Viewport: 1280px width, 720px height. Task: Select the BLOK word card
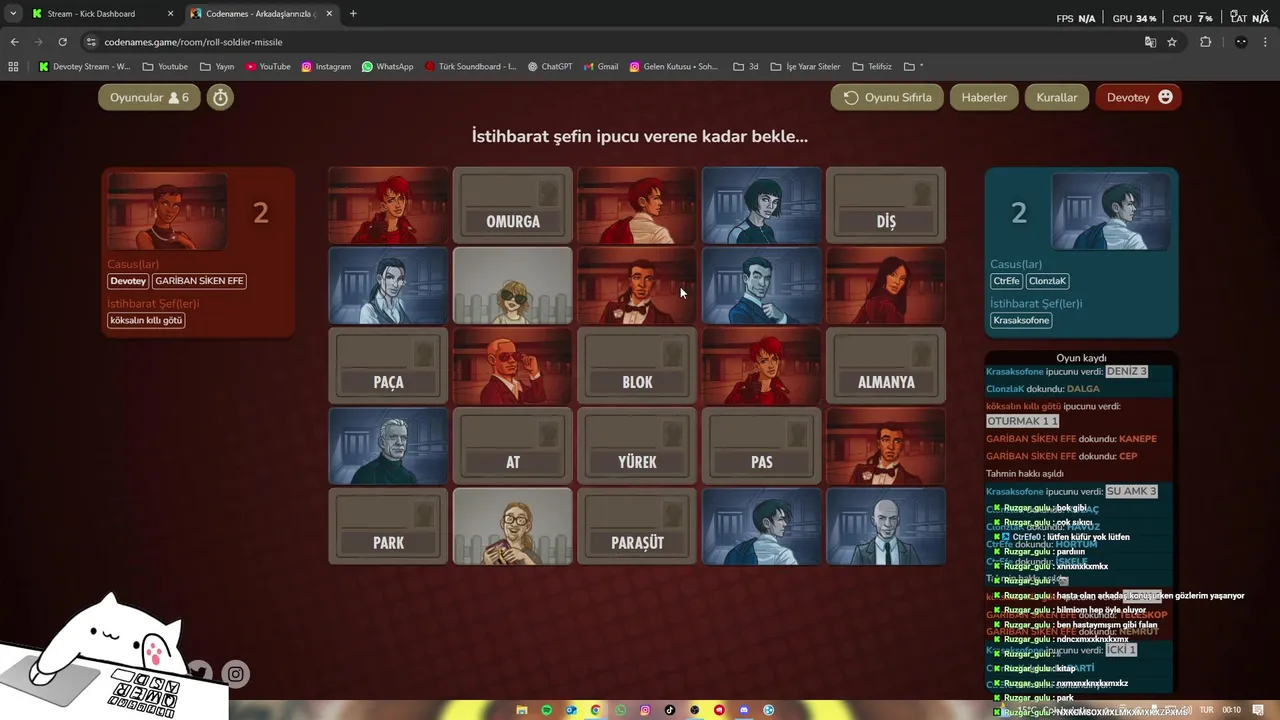(637, 366)
